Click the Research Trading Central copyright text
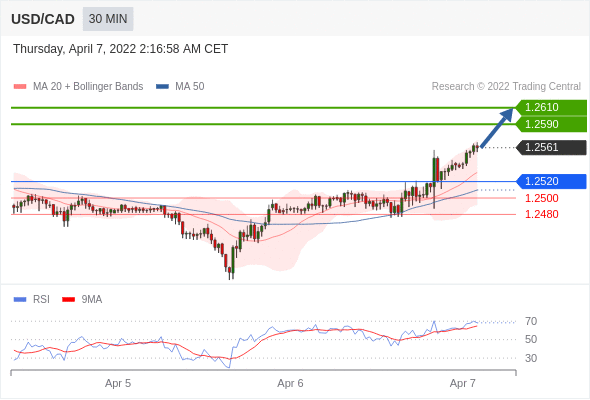This screenshot has width=590, height=400. [x=506, y=87]
